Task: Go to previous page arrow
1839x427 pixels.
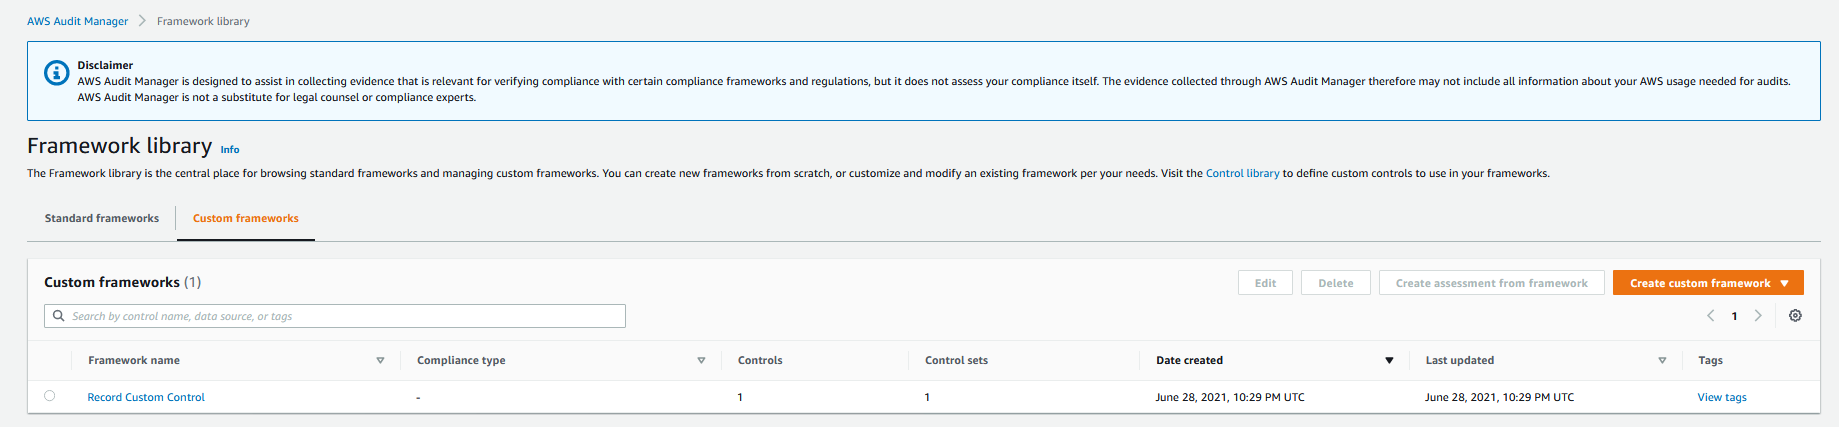Action: (x=1711, y=316)
